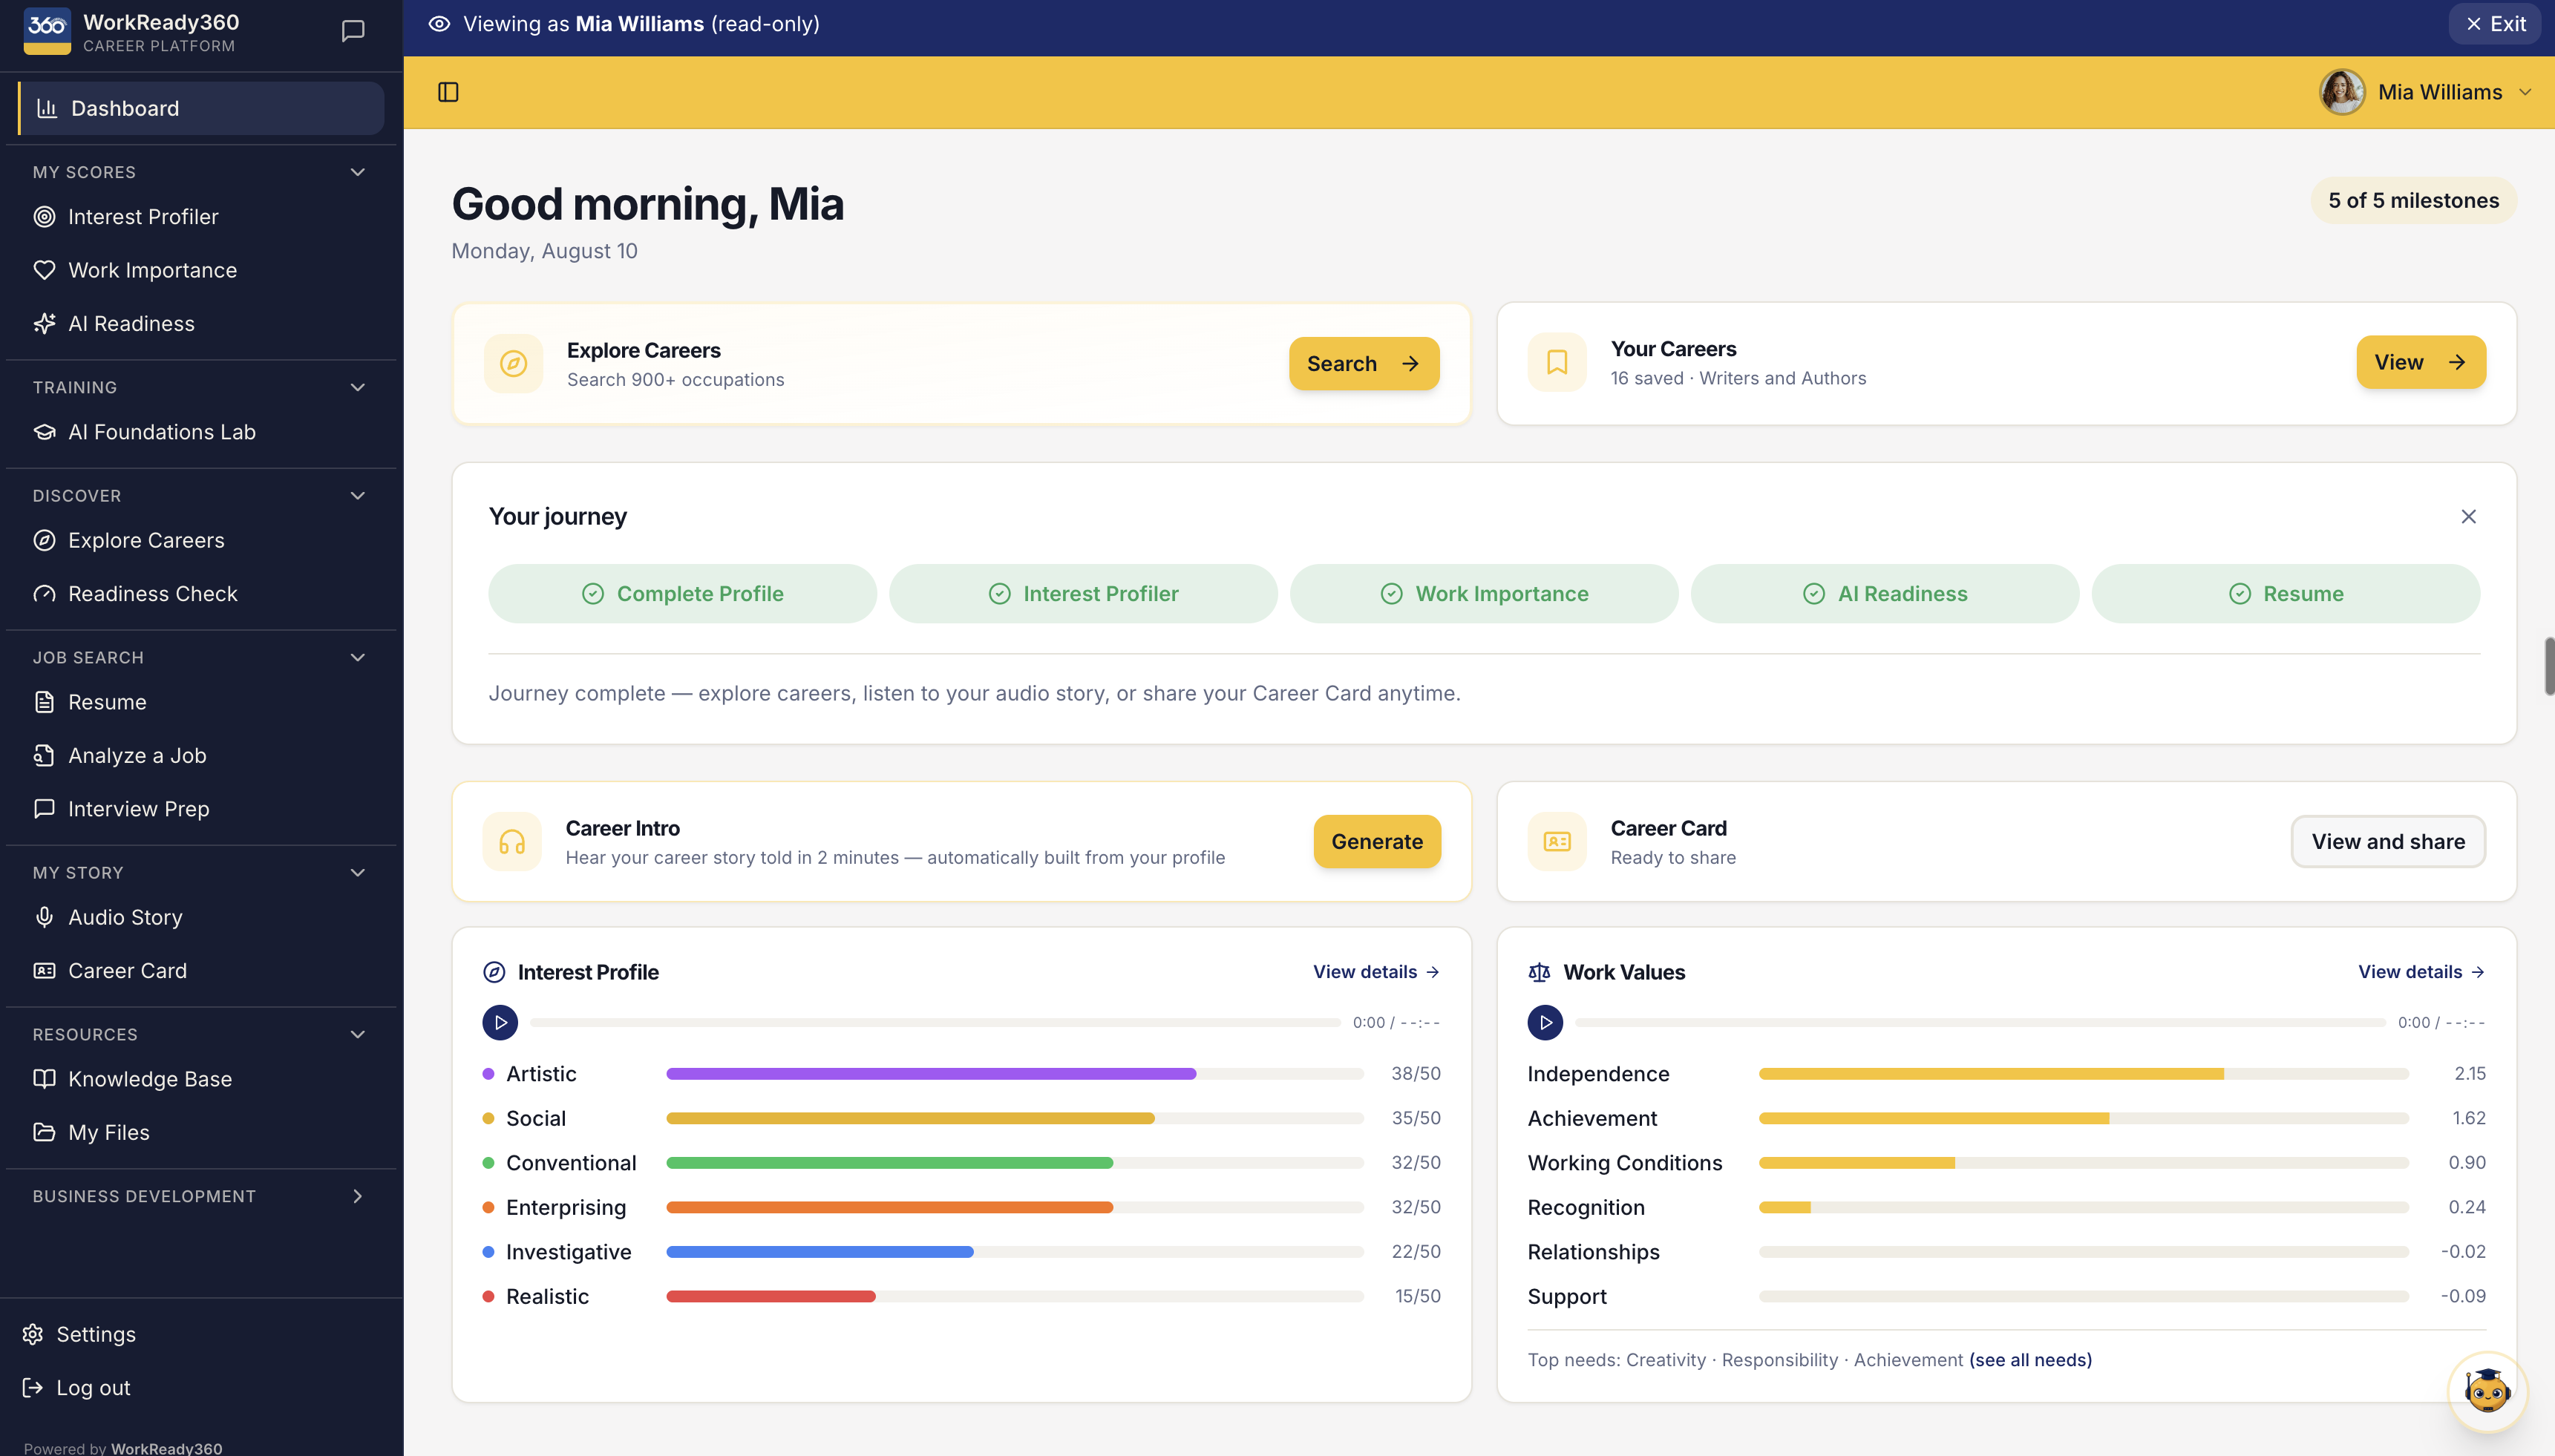Open Work Values View details link

pyautogui.click(x=2421, y=972)
